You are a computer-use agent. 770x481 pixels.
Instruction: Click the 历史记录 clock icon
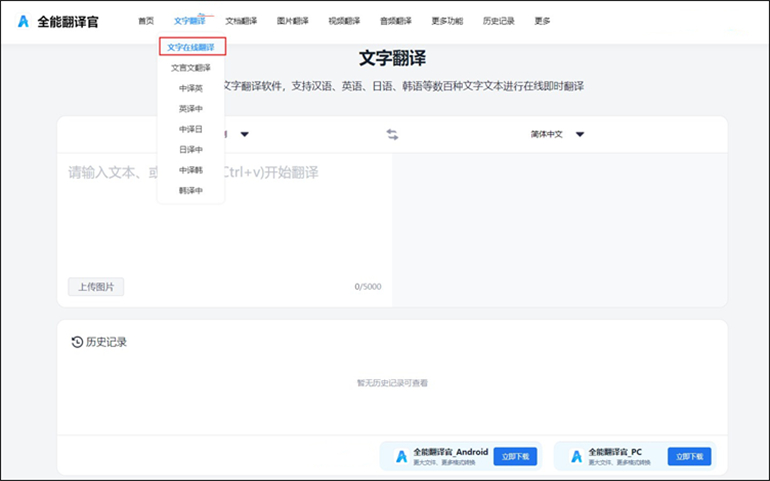pyautogui.click(x=77, y=342)
